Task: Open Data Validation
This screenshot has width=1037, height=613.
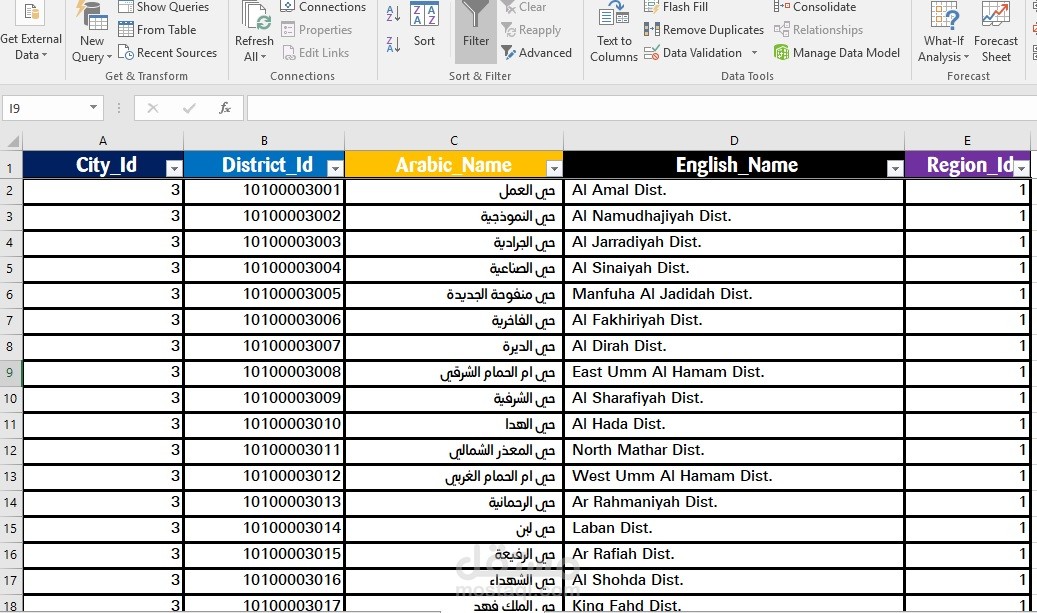Action: [x=693, y=53]
